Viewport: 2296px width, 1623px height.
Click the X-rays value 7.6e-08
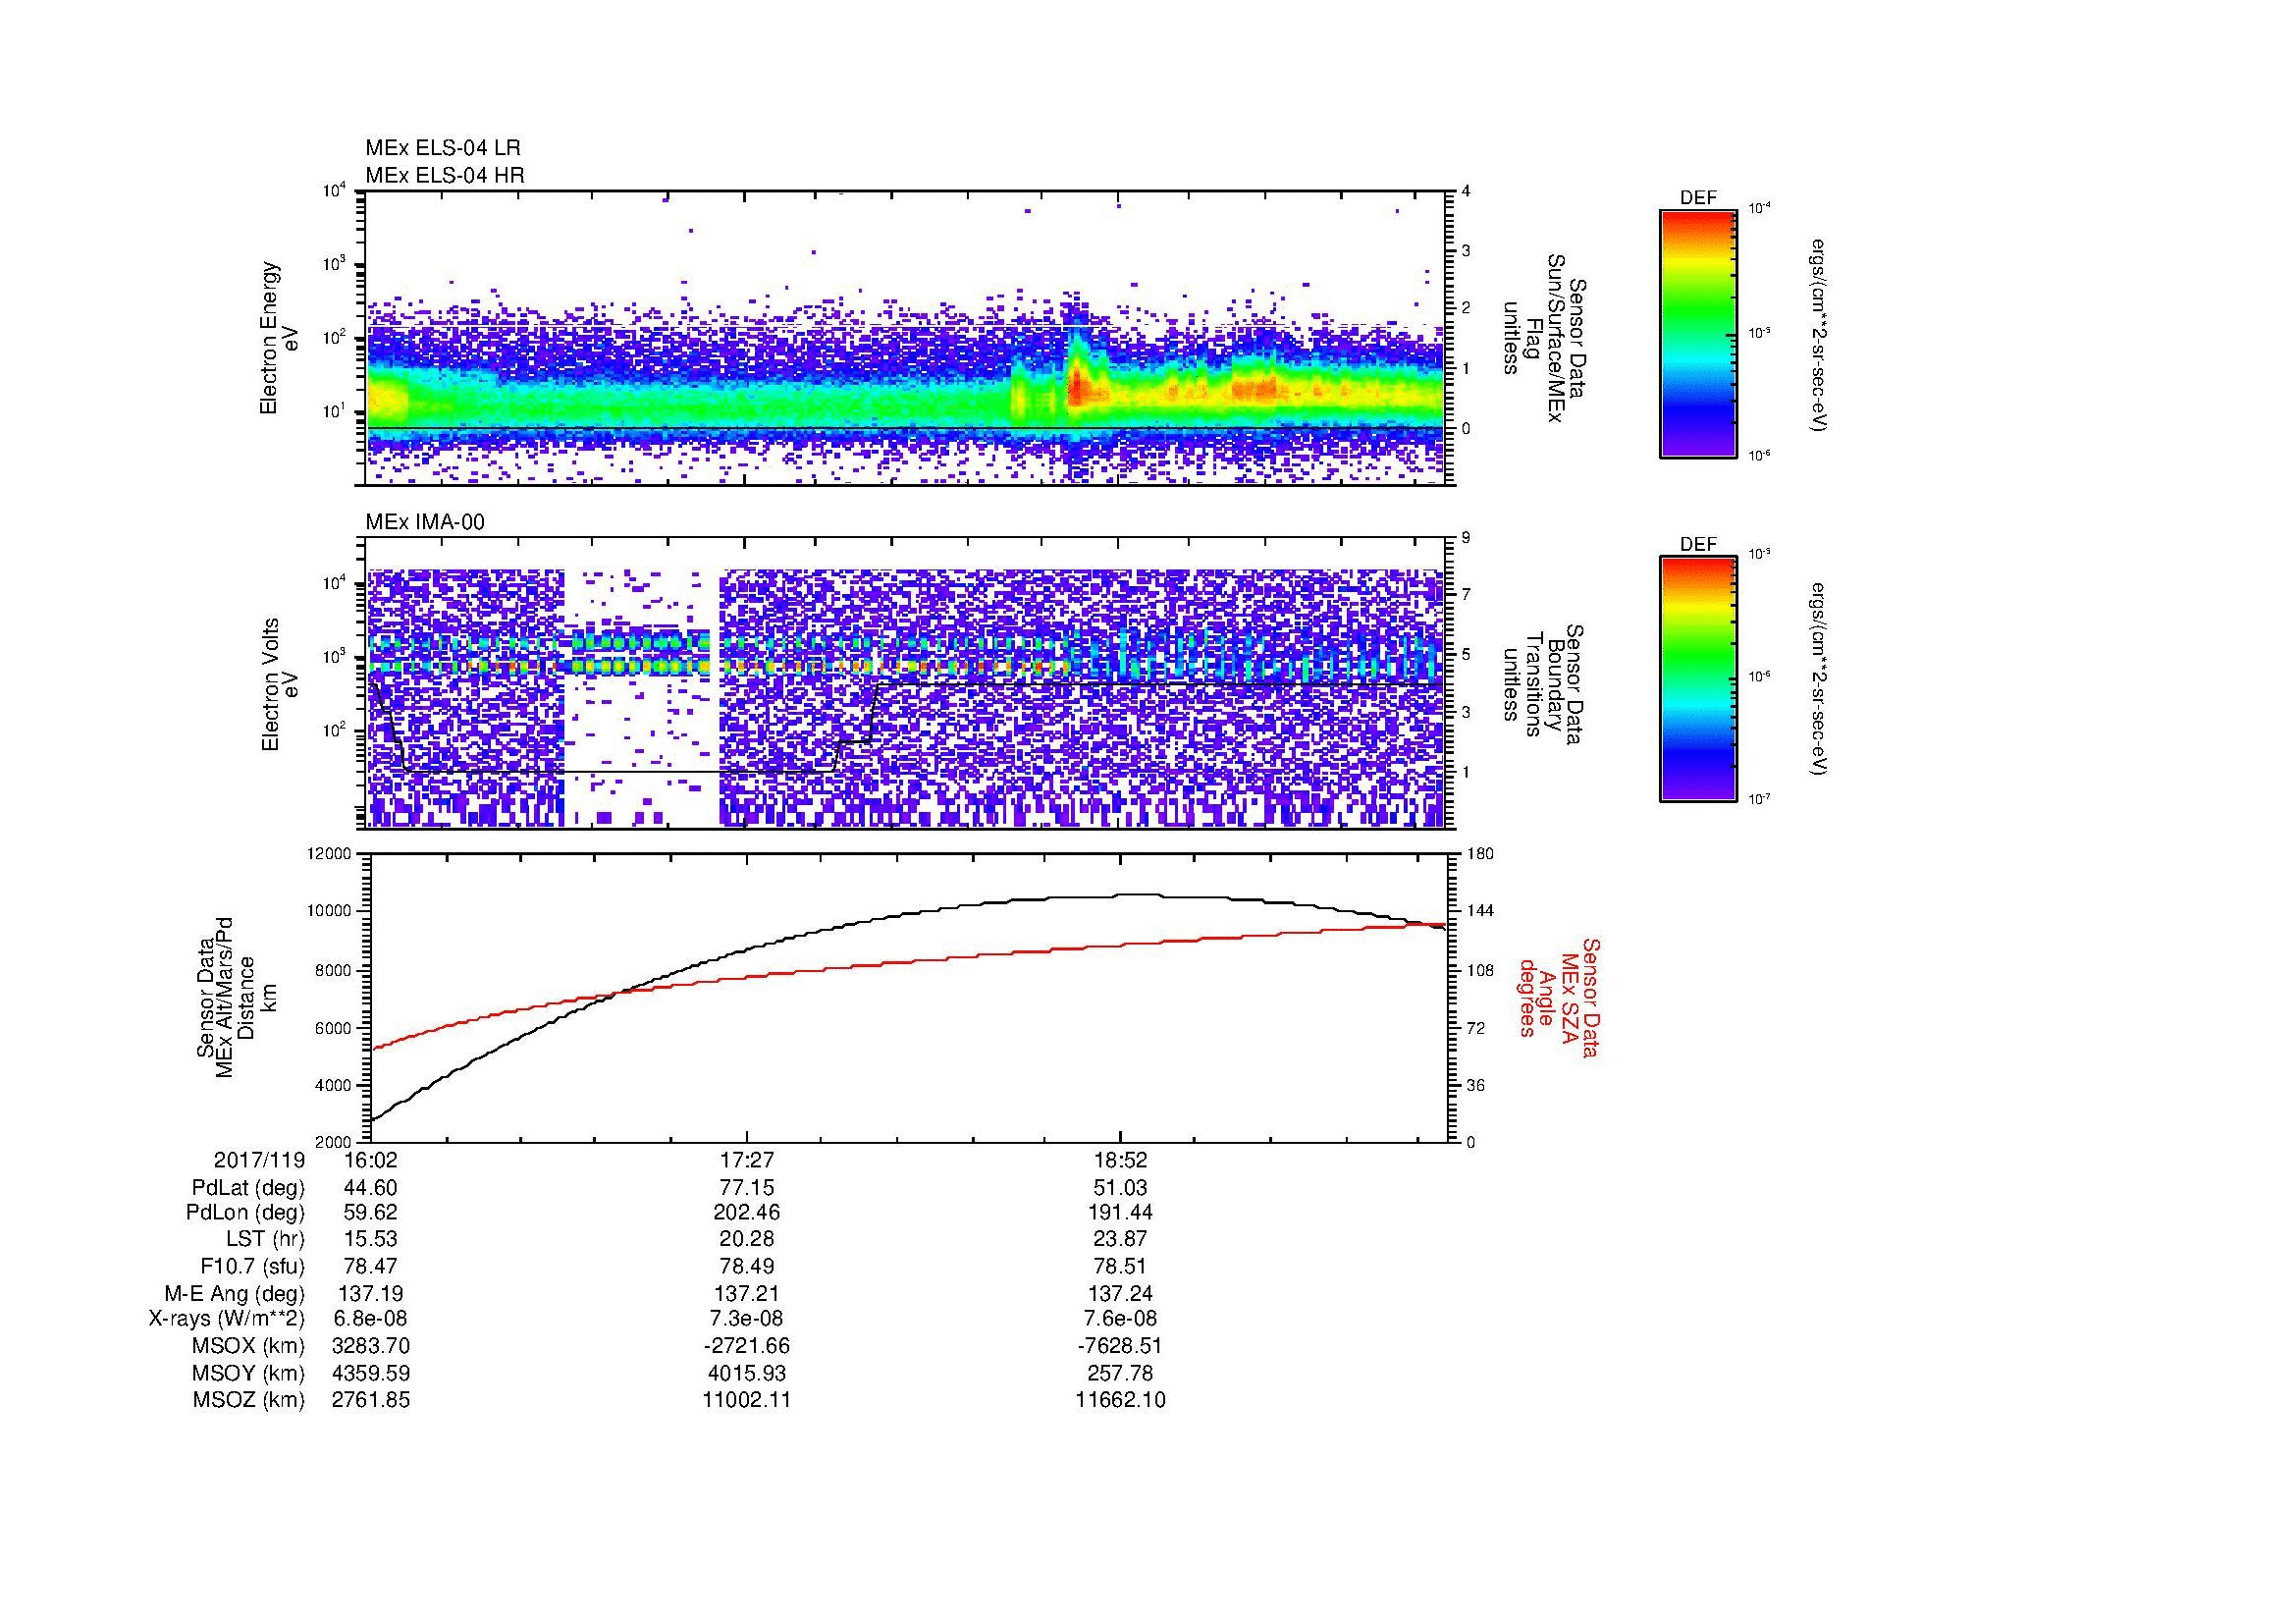1120,1319
